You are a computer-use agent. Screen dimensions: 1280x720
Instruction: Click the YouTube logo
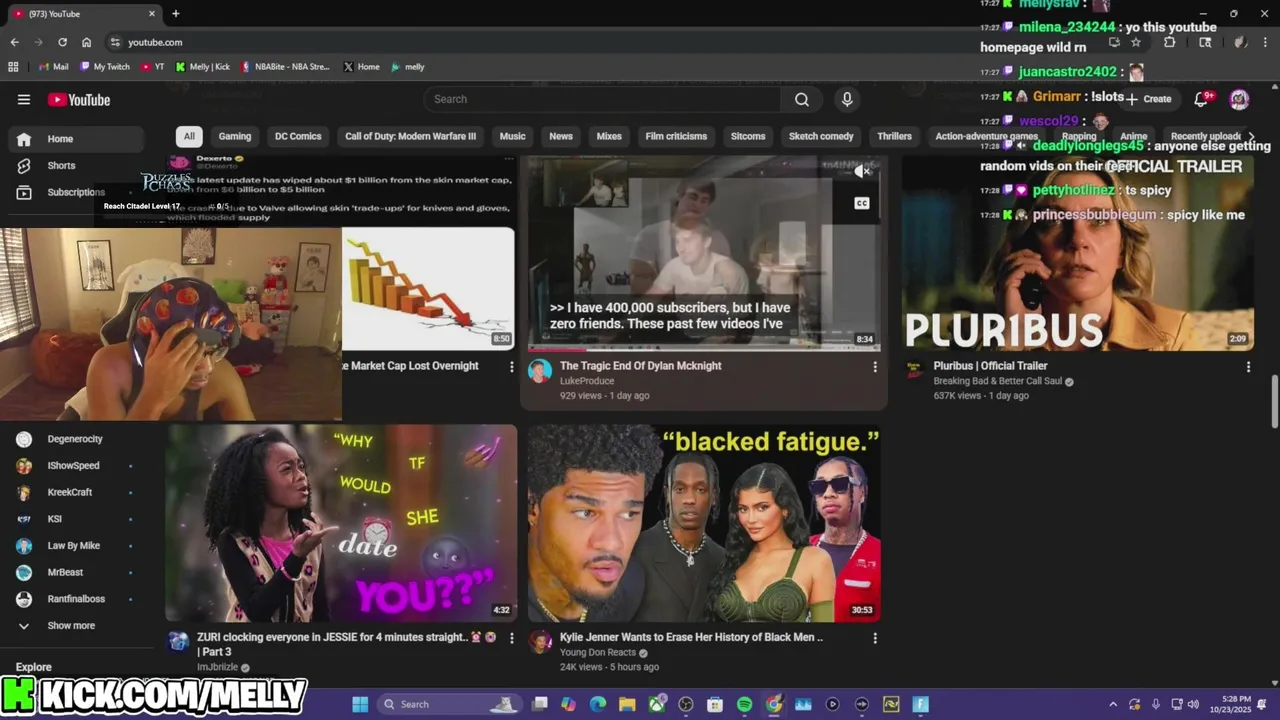[79, 99]
